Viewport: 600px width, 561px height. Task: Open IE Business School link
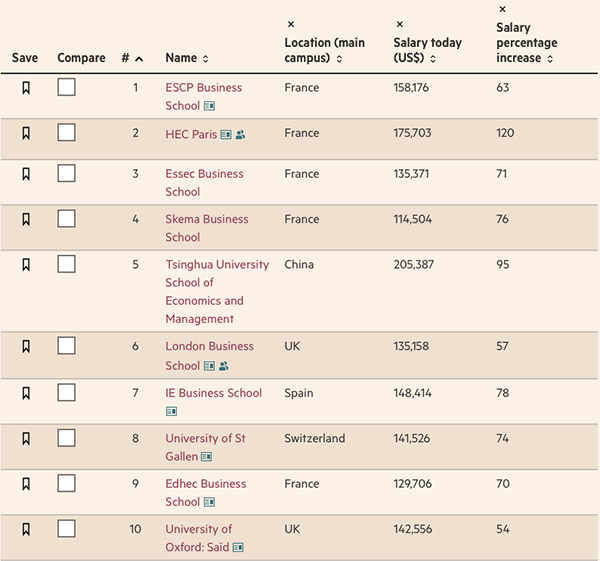(x=214, y=393)
